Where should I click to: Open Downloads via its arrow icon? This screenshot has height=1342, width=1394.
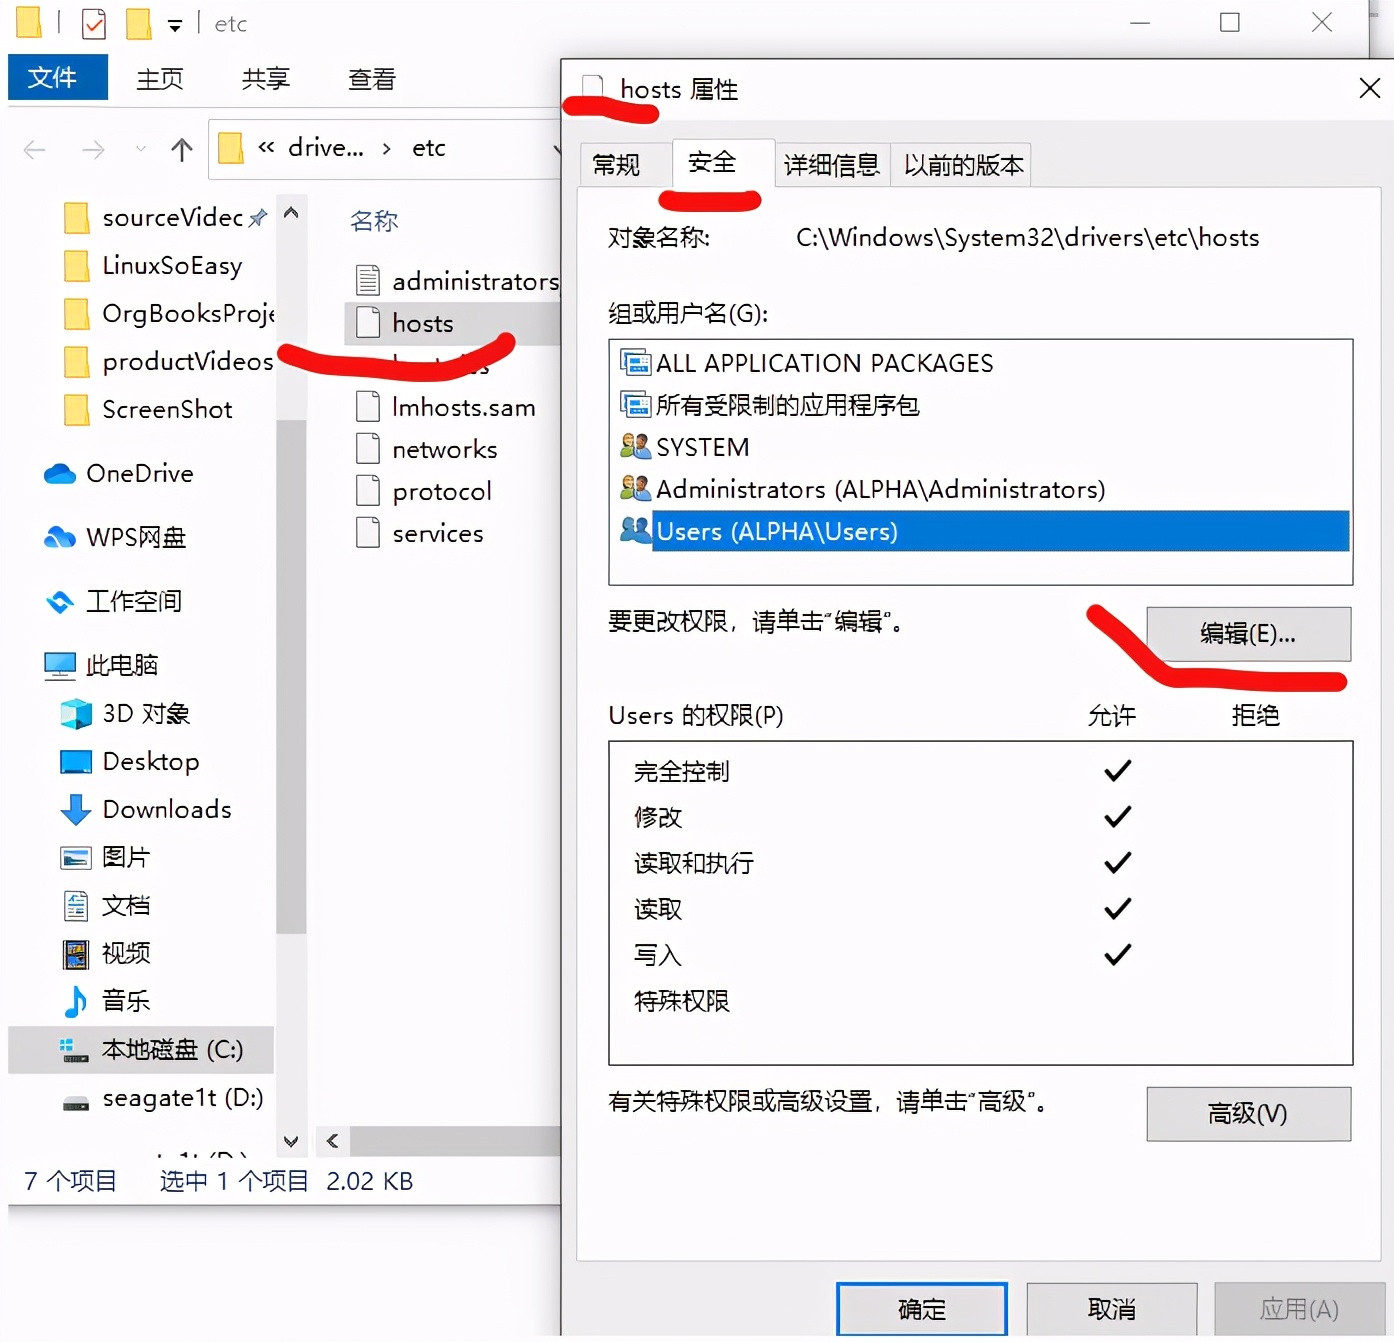[x=76, y=810]
